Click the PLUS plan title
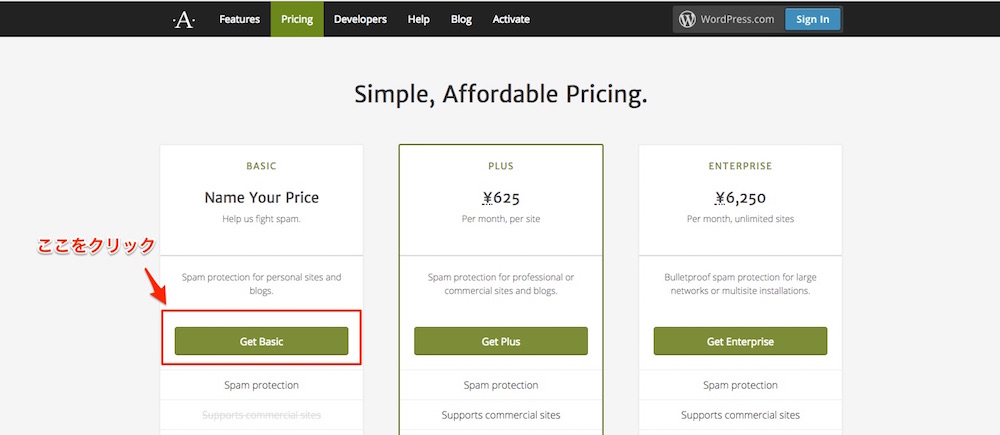 pos(501,166)
